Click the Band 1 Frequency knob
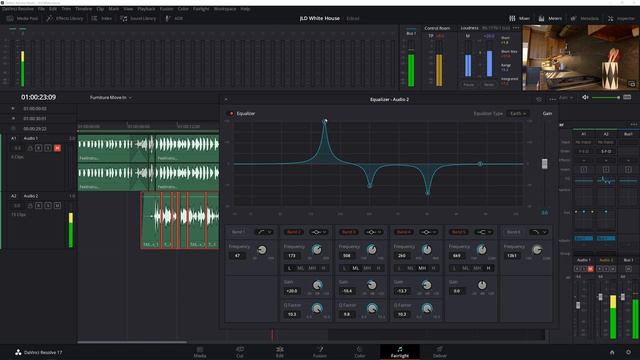640x360 pixels. [262, 249]
